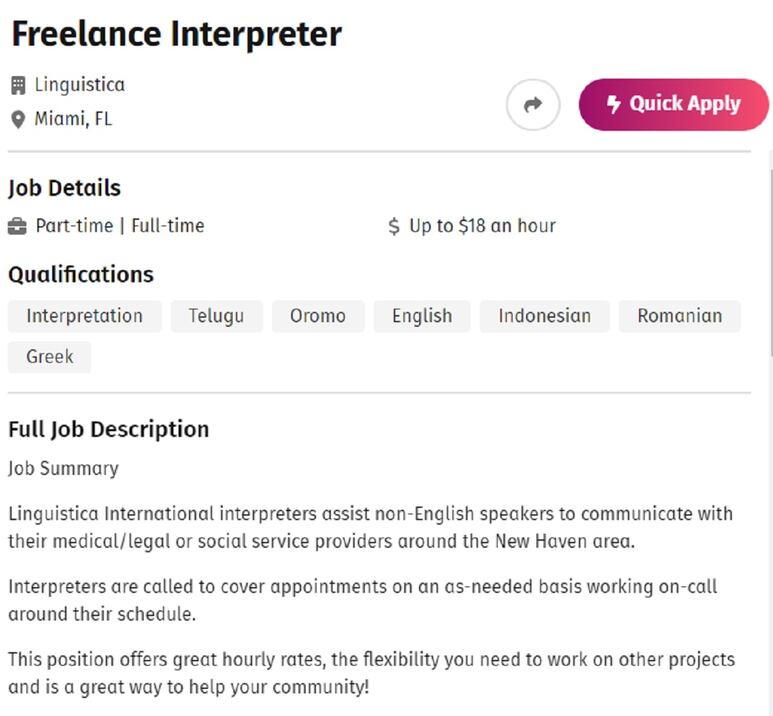
Task: Select the Greek qualification tag
Action: [x=50, y=357]
